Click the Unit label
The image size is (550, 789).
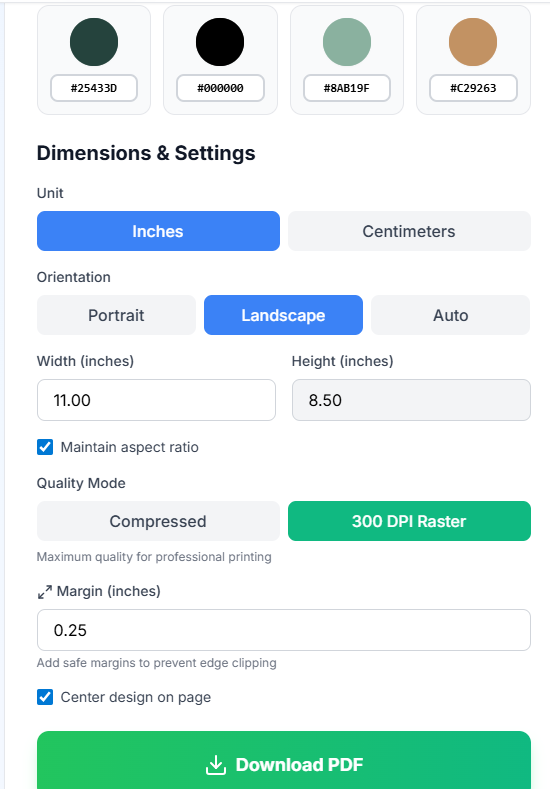(x=50, y=193)
